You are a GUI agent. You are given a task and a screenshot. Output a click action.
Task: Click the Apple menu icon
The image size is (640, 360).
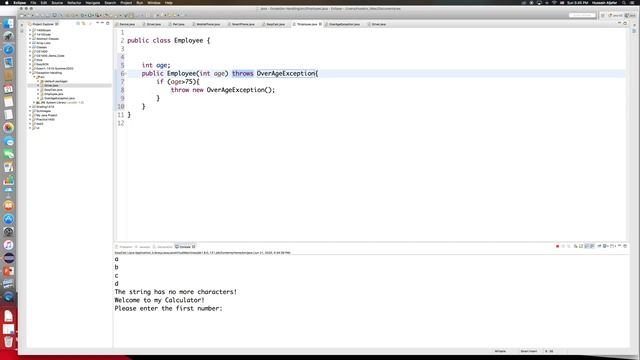click(6, 2)
